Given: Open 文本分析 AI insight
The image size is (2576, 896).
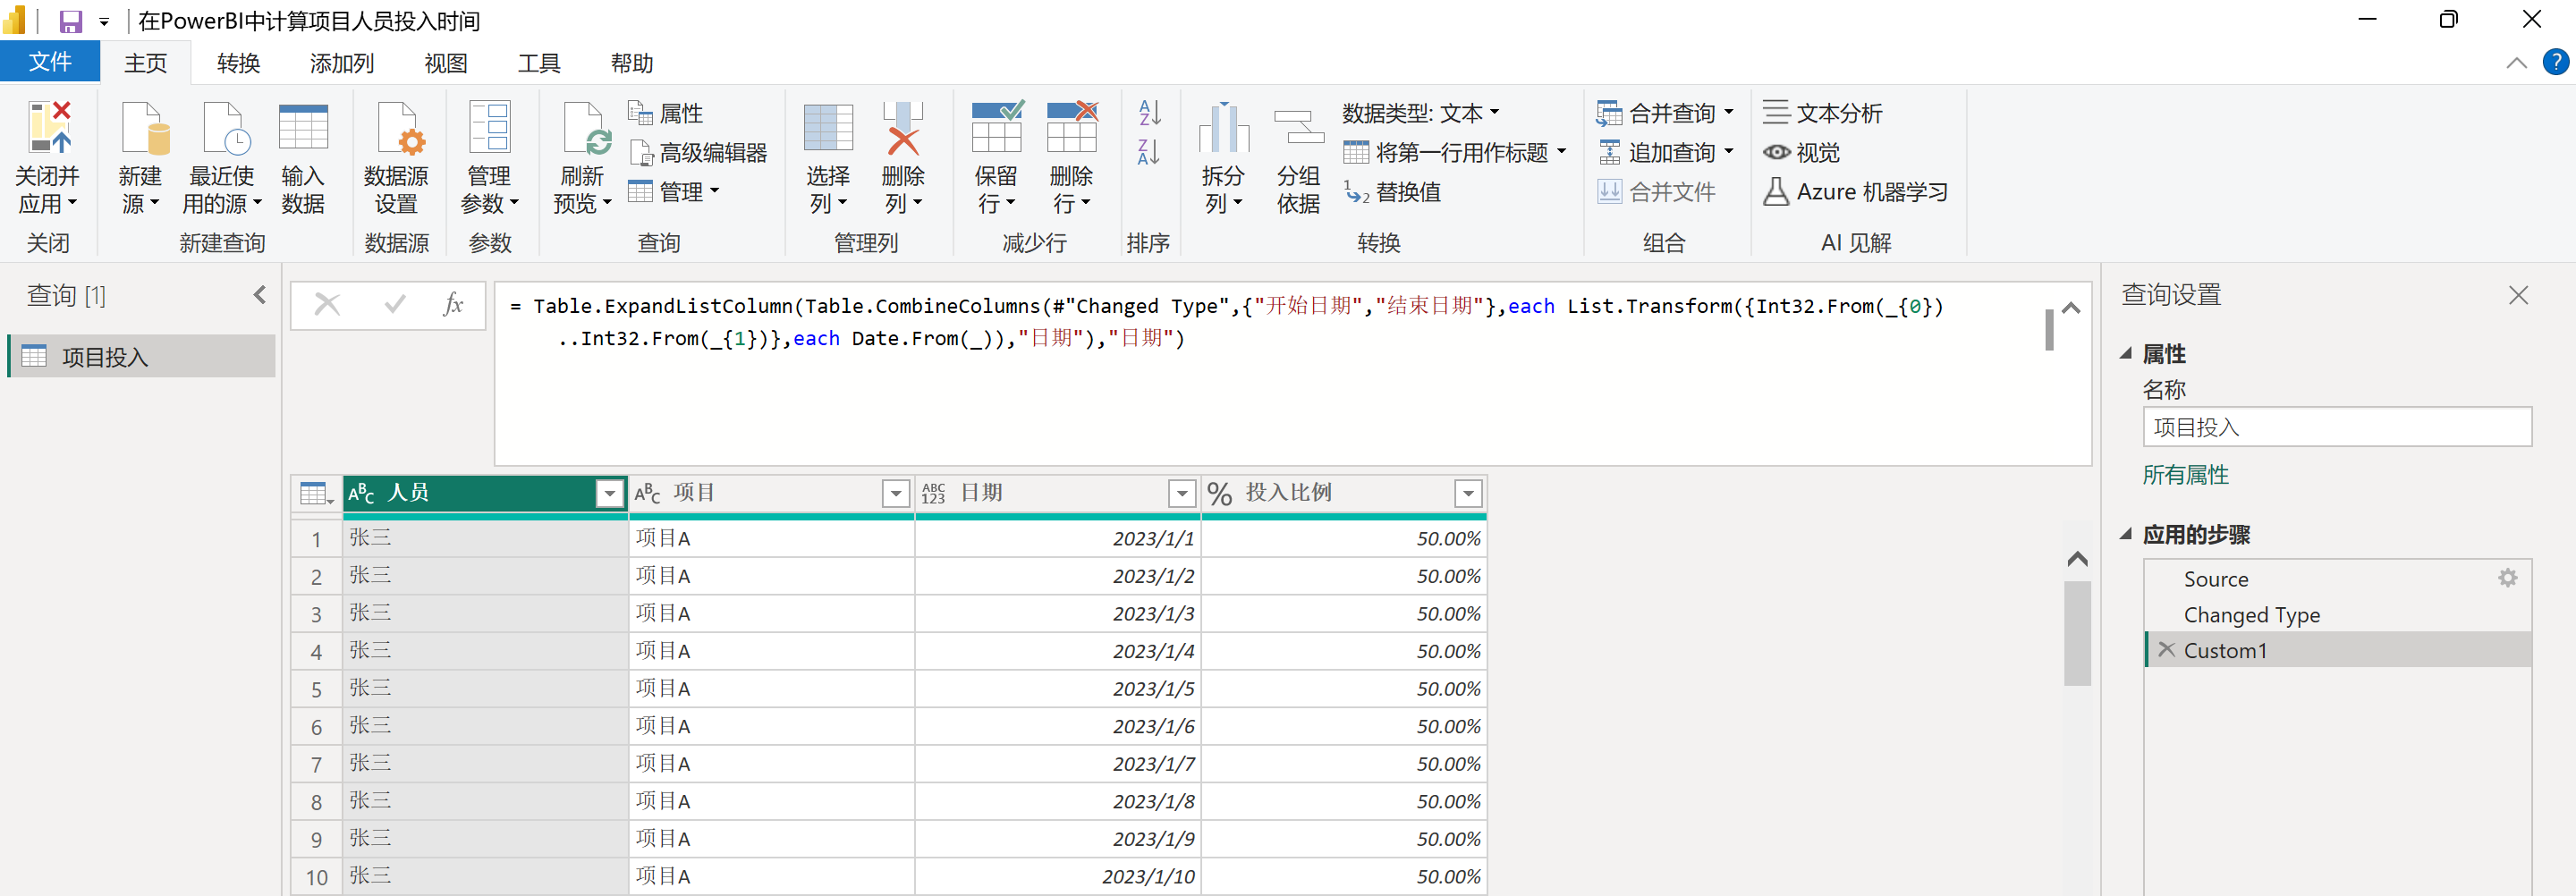Looking at the screenshot, I should (x=1822, y=113).
